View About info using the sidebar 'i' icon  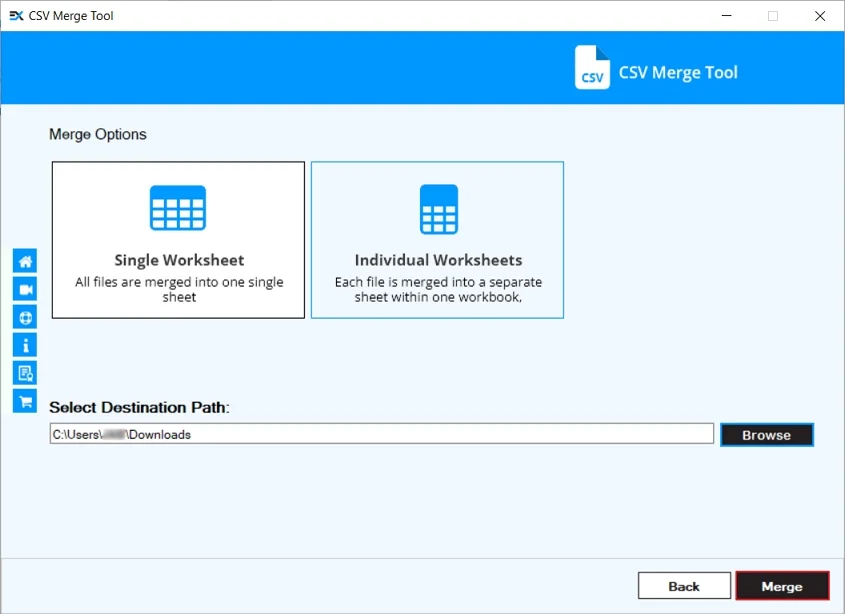click(x=24, y=344)
